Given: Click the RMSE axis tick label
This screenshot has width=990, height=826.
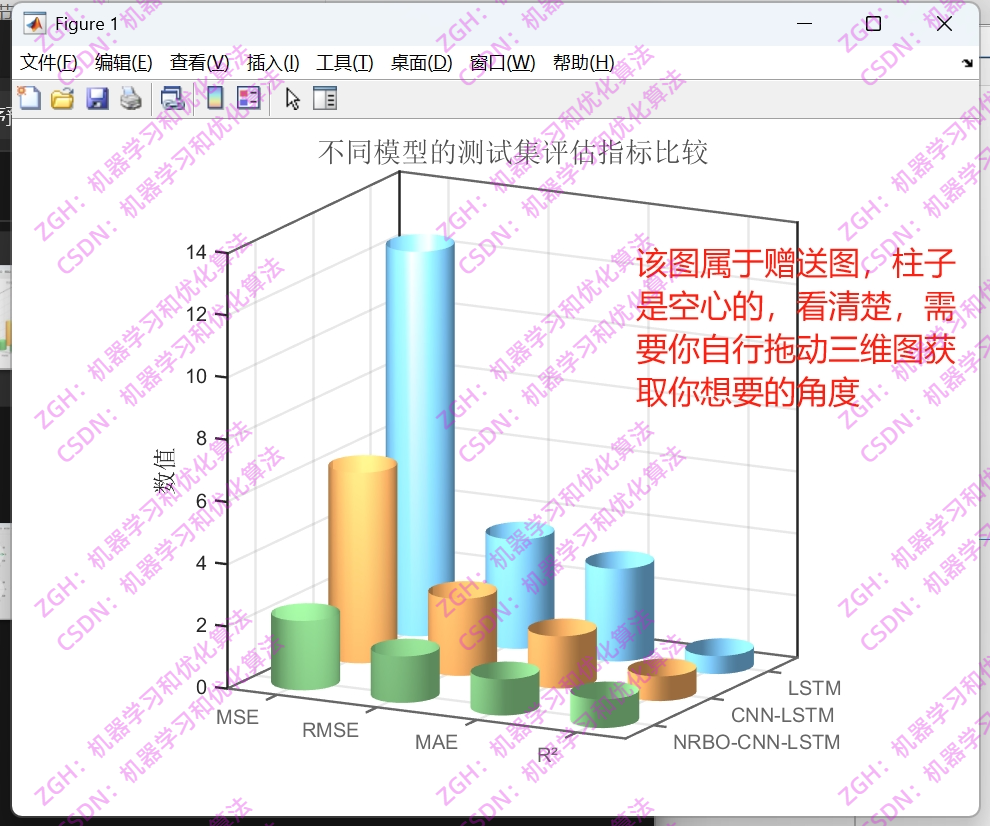Looking at the screenshot, I should (x=330, y=730).
